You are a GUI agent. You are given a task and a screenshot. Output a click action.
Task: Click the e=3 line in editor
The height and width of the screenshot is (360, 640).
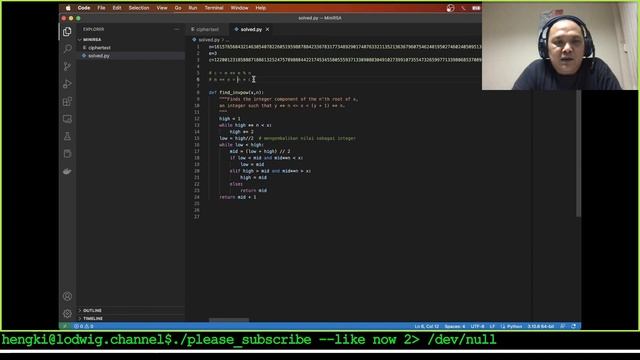213,53
